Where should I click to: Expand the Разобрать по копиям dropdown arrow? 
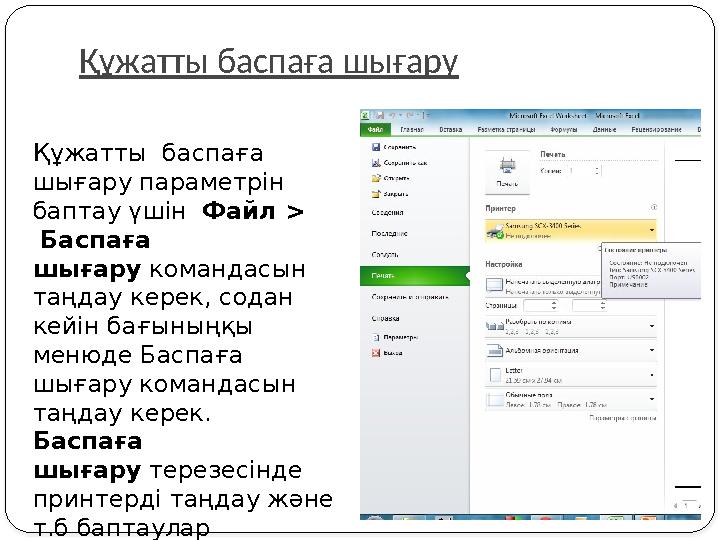click(x=652, y=326)
